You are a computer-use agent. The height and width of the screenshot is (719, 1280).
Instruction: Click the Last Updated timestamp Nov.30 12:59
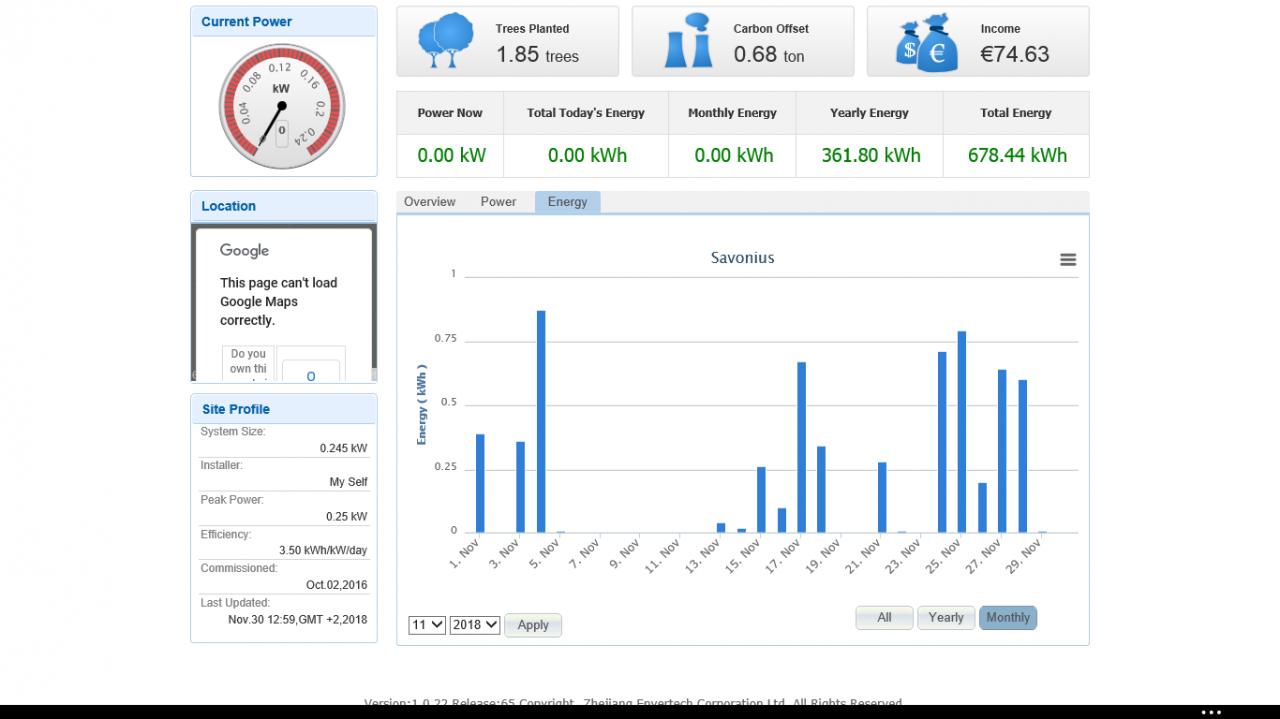tap(297, 619)
